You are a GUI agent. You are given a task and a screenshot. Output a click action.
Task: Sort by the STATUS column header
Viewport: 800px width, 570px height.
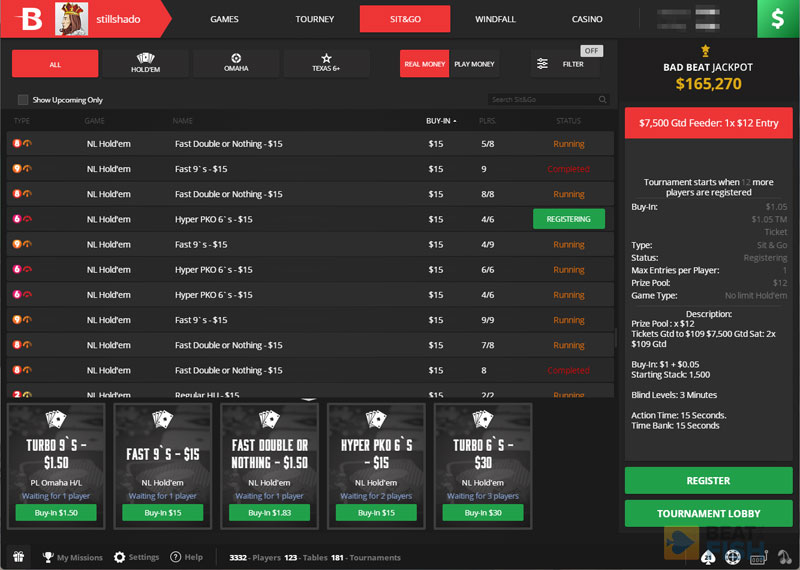[568, 121]
